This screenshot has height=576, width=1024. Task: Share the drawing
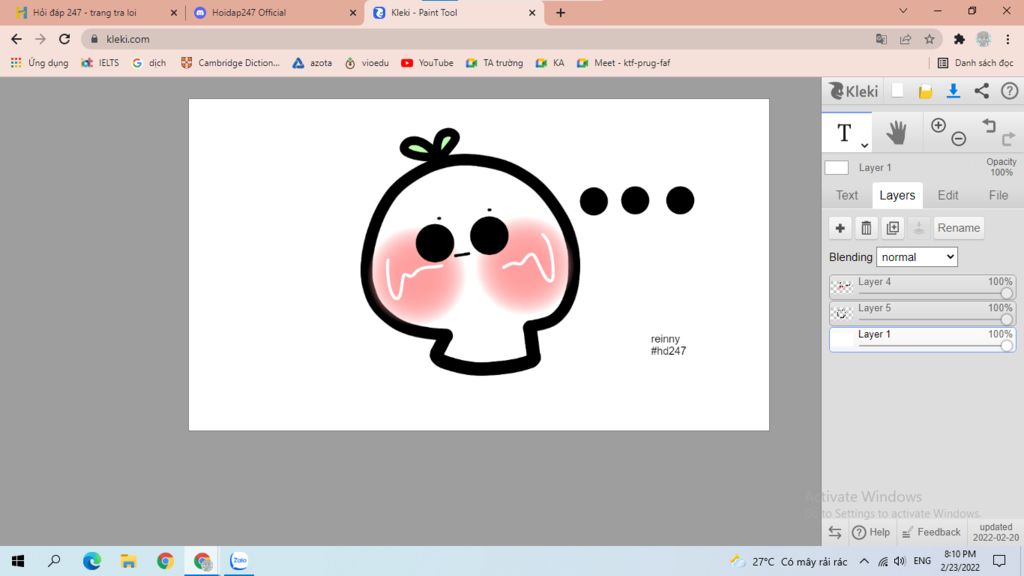[x=982, y=91]
